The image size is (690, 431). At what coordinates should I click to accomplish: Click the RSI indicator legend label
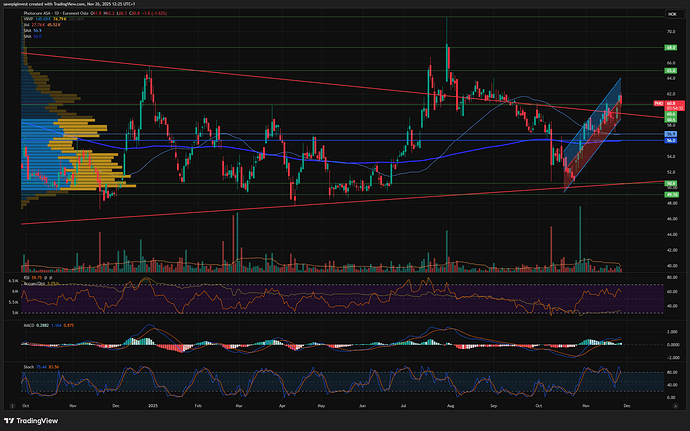[26, 278]
